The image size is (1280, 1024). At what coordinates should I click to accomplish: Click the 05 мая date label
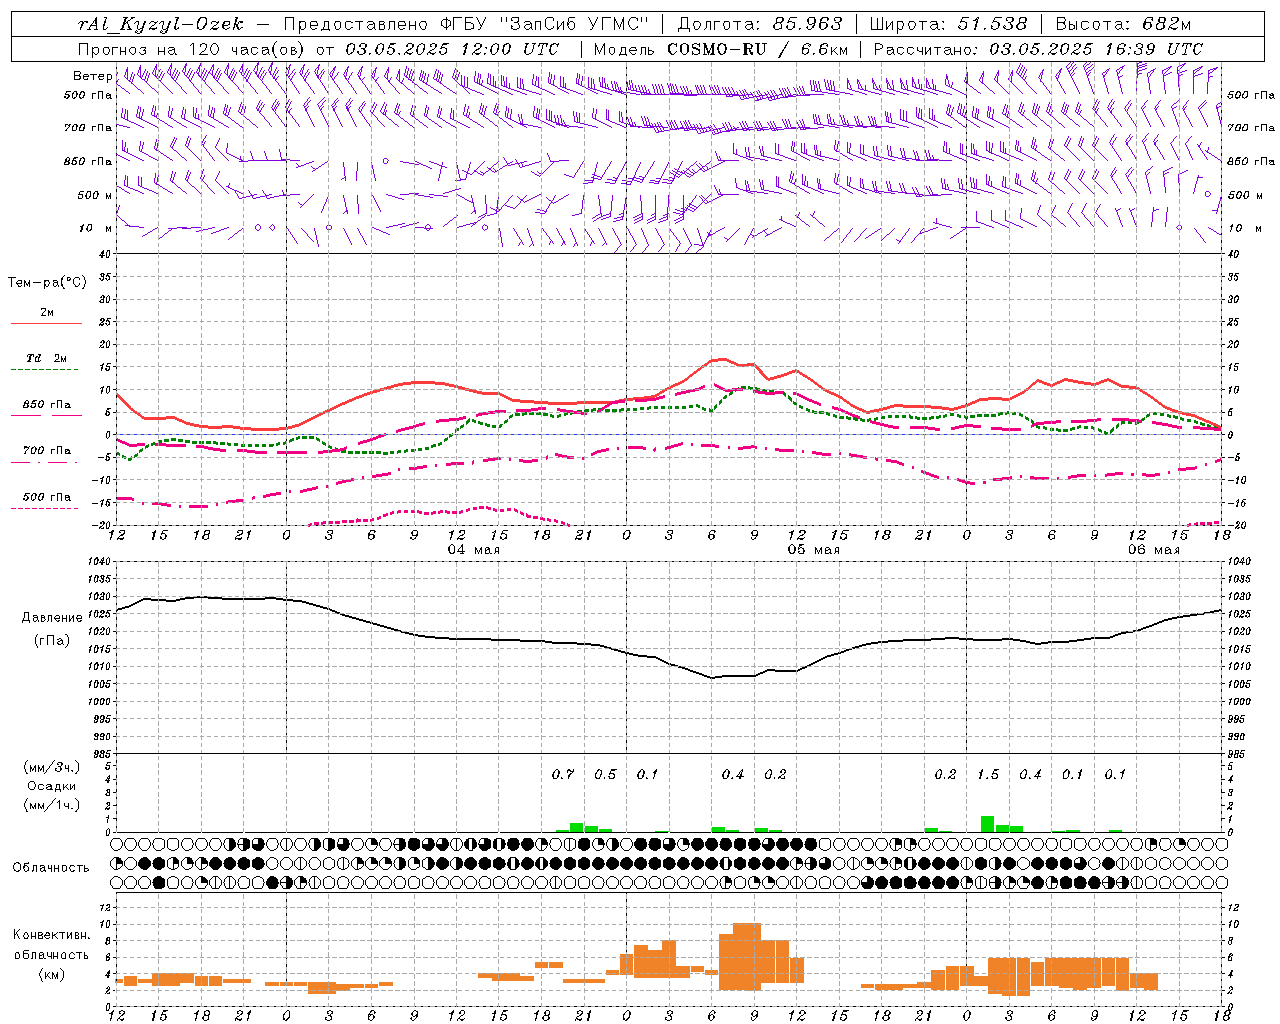click(x=813, y=550)
